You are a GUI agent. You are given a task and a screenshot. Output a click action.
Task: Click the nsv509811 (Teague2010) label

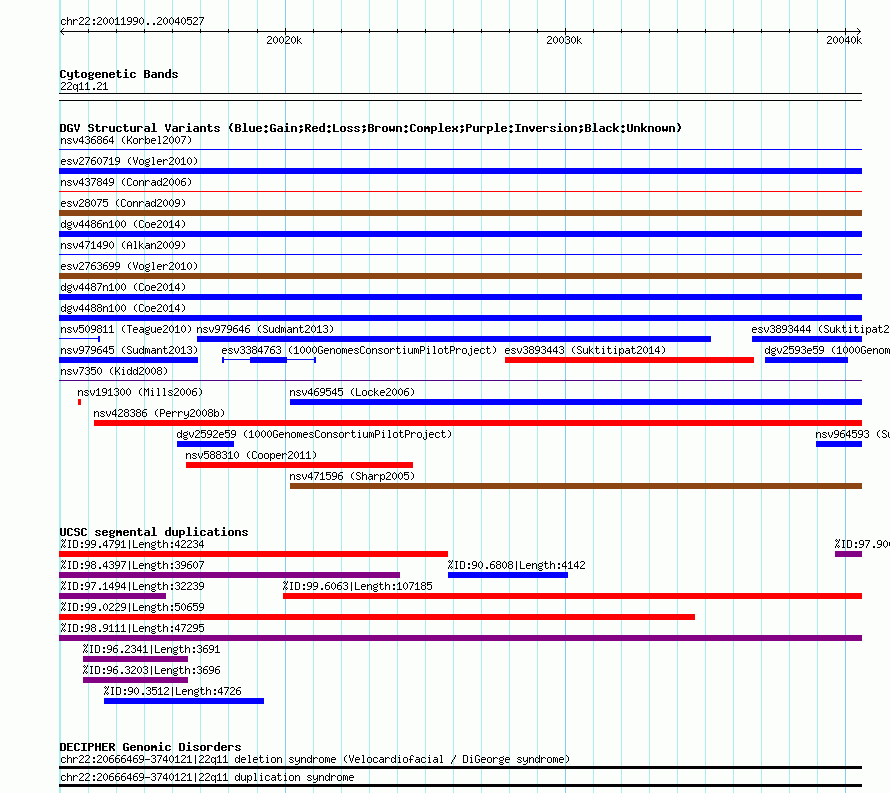(x=126, y=329)
